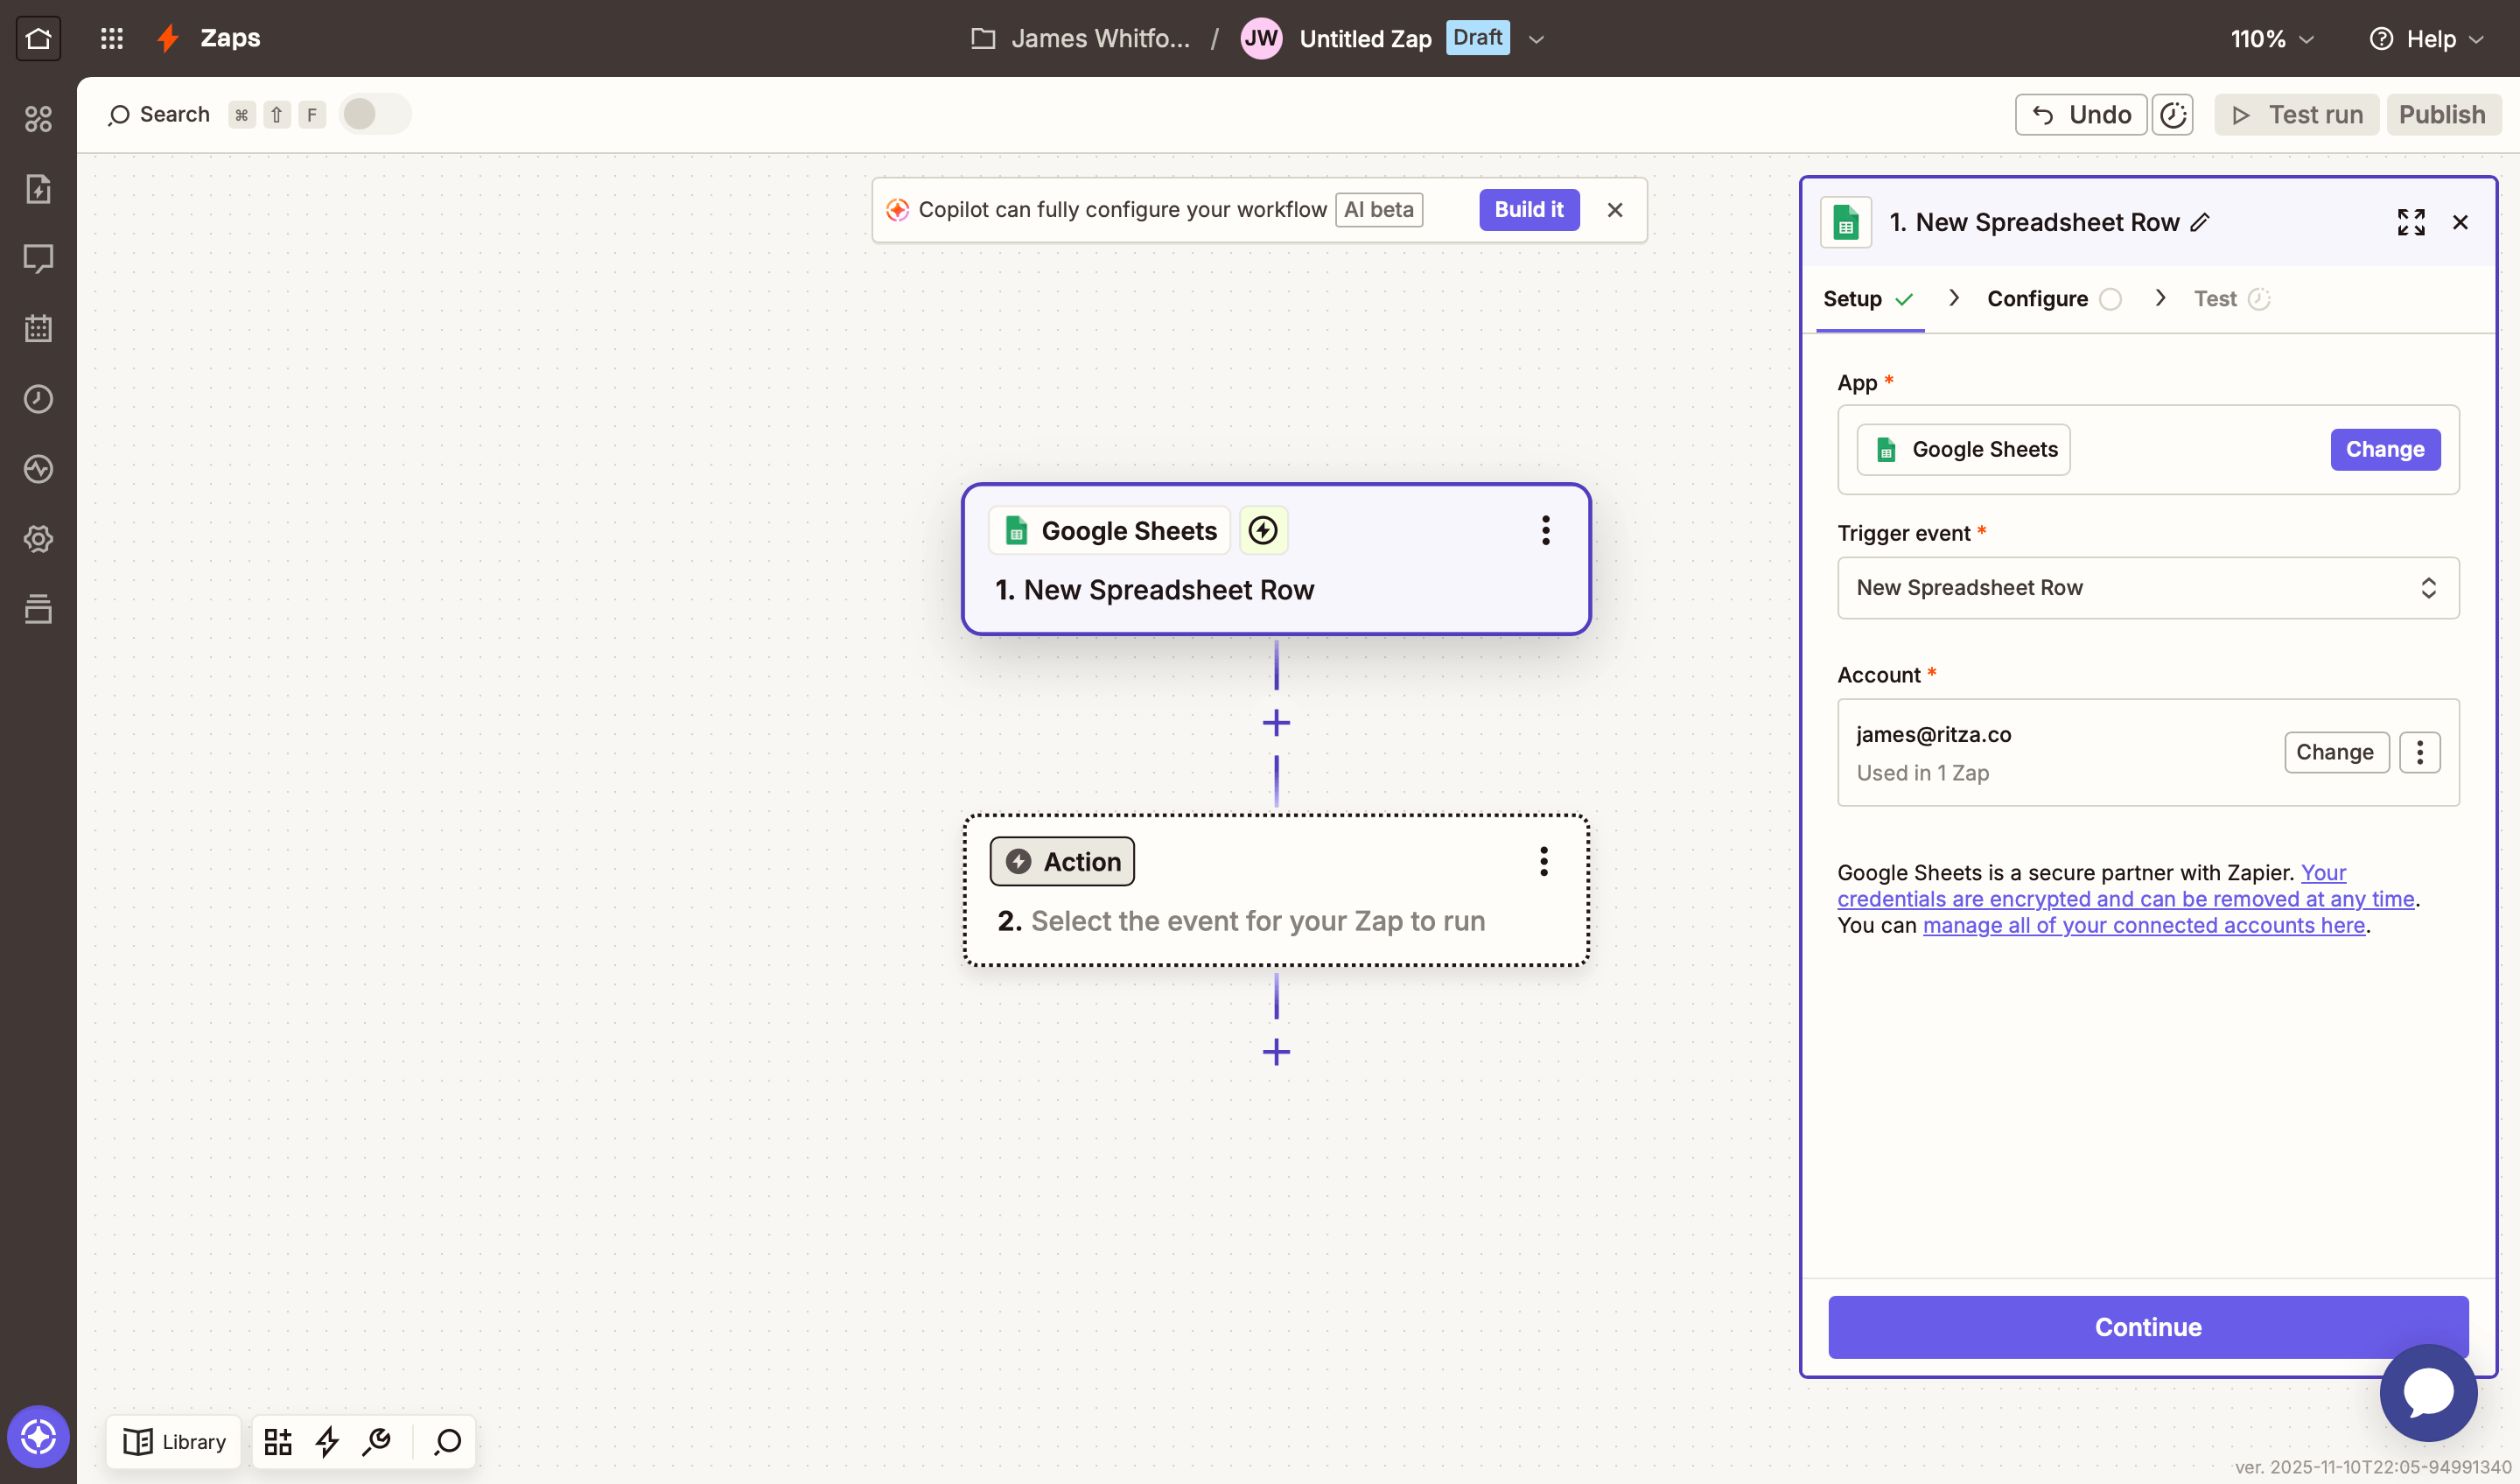2520x1484 pixels.
Task: Click the pencil icon to rename step
Action: [2200, 222]
